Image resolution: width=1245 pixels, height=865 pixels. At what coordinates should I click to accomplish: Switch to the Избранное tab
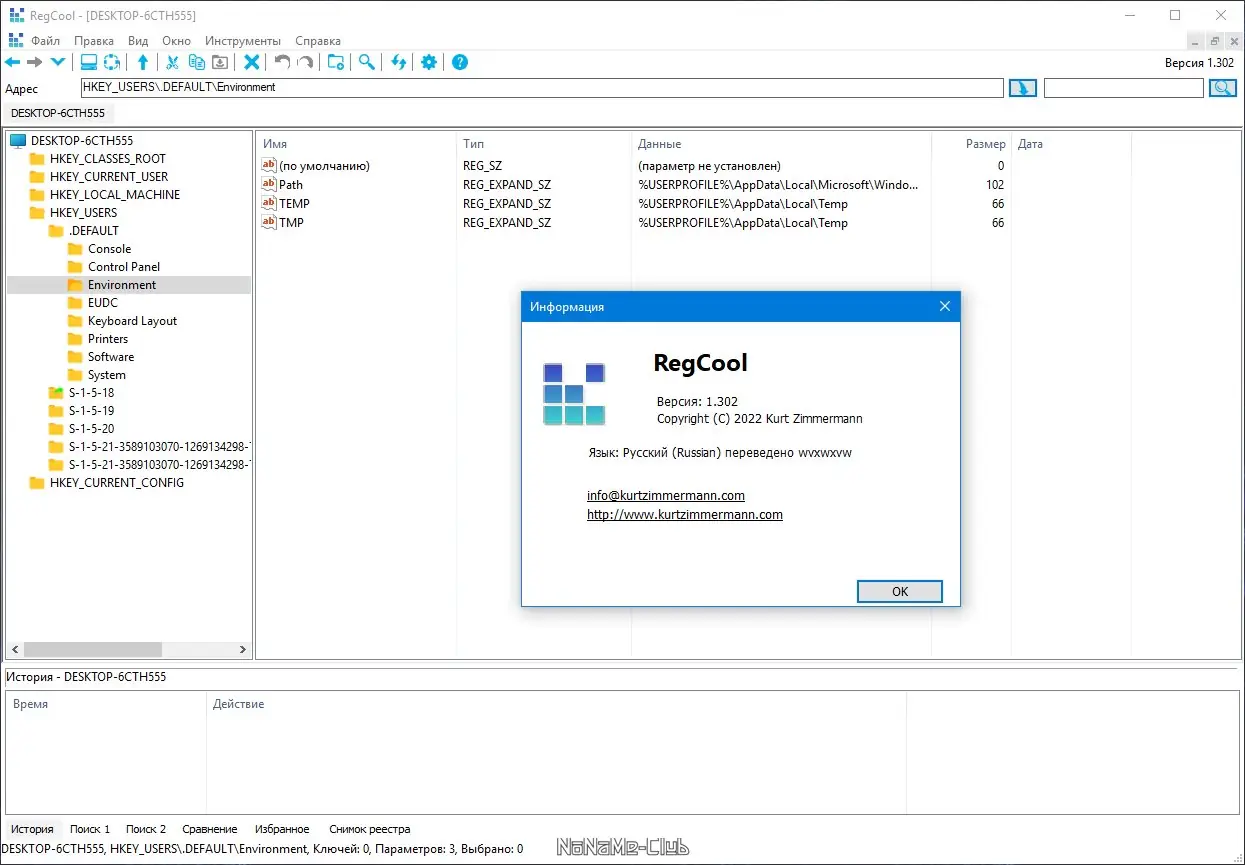pos(282,829)
